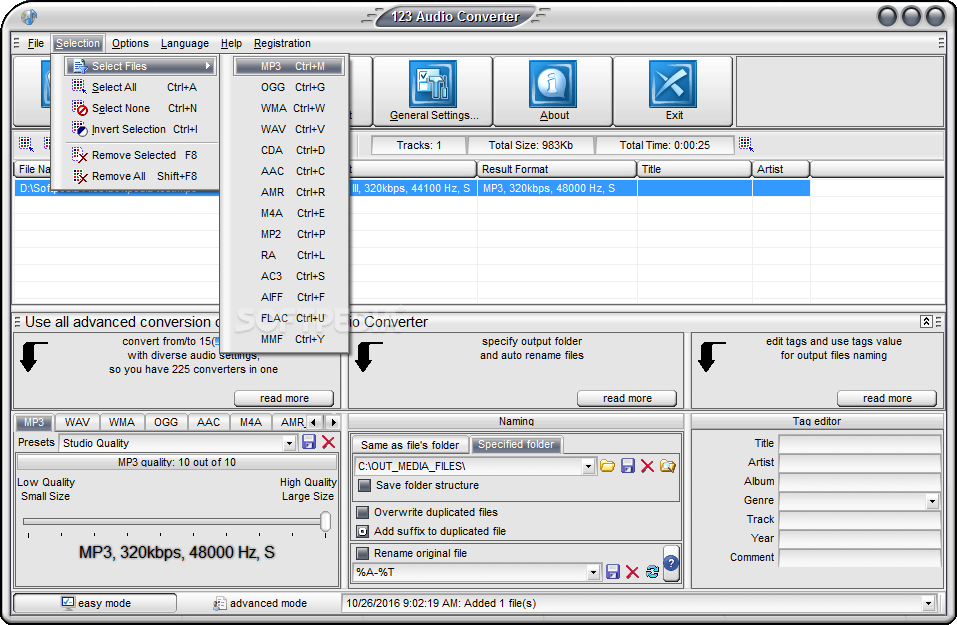Open the output folder in explorer icon
Screen dimensions: 957x625
pos(668,466)
